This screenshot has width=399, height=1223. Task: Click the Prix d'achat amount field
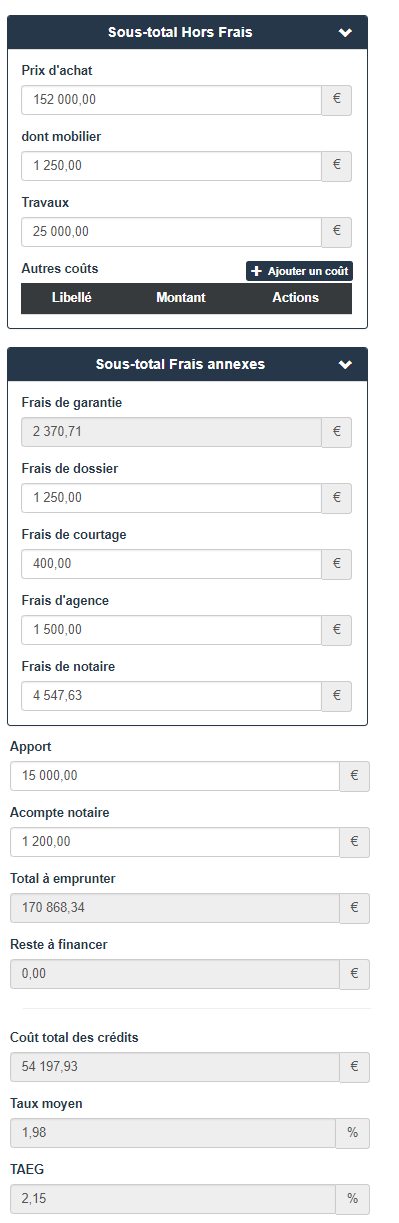click(171, 100)
